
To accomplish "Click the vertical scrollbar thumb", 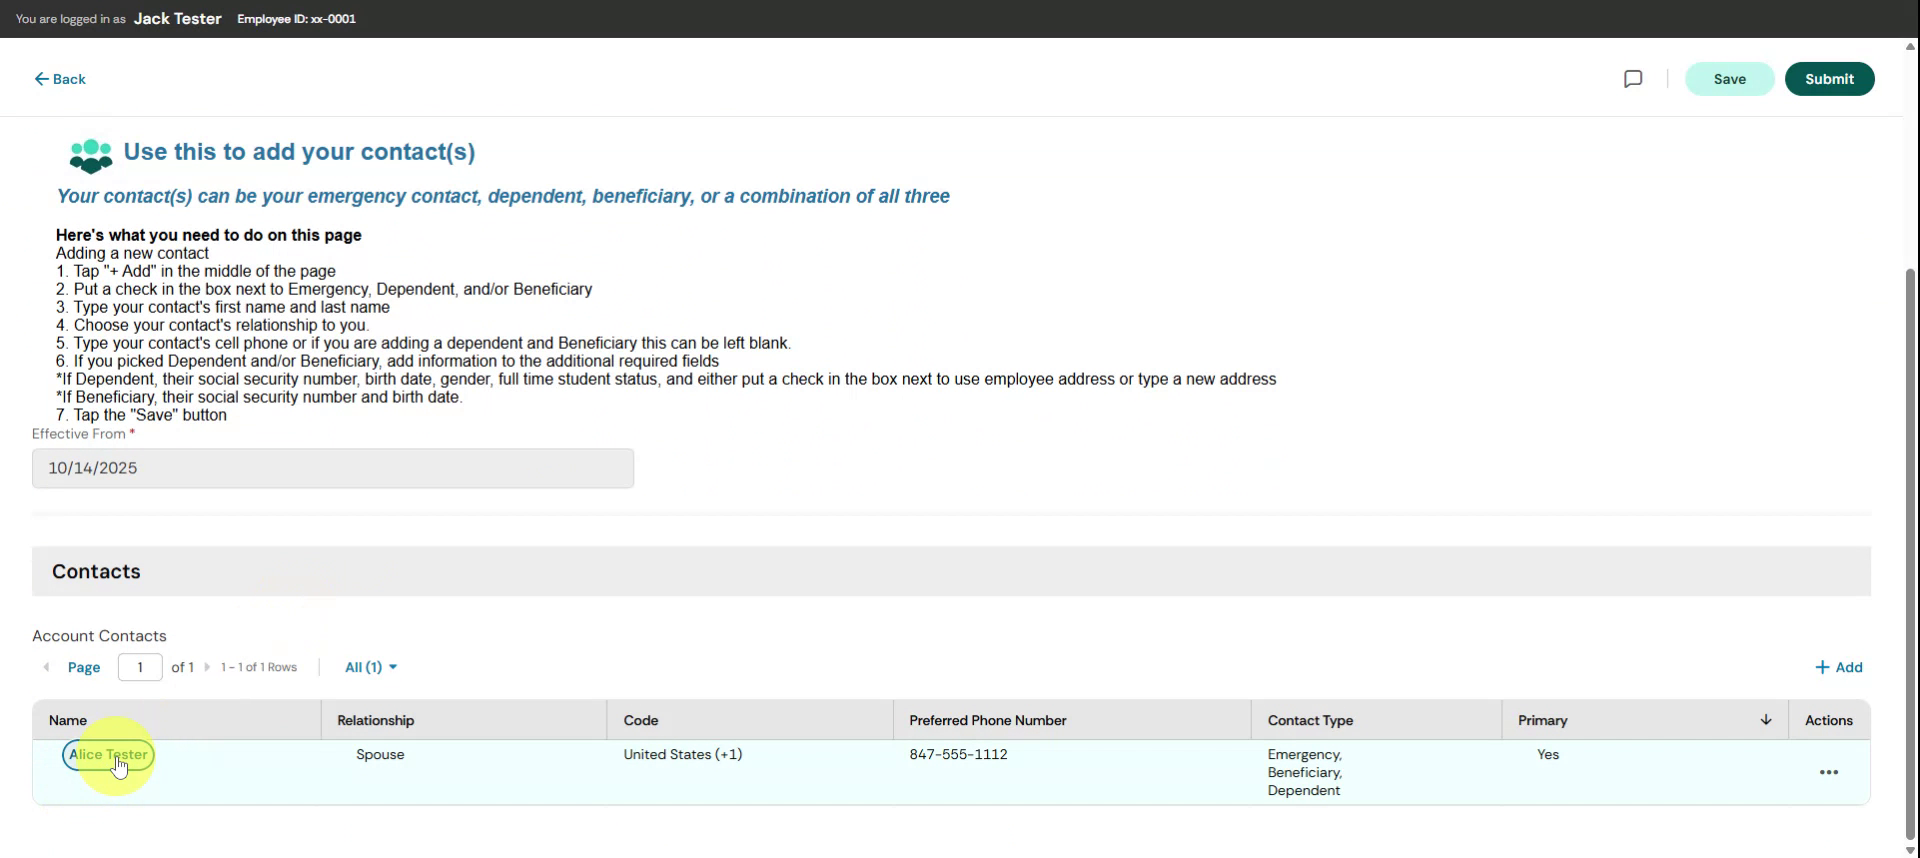I will point(1910,553).
